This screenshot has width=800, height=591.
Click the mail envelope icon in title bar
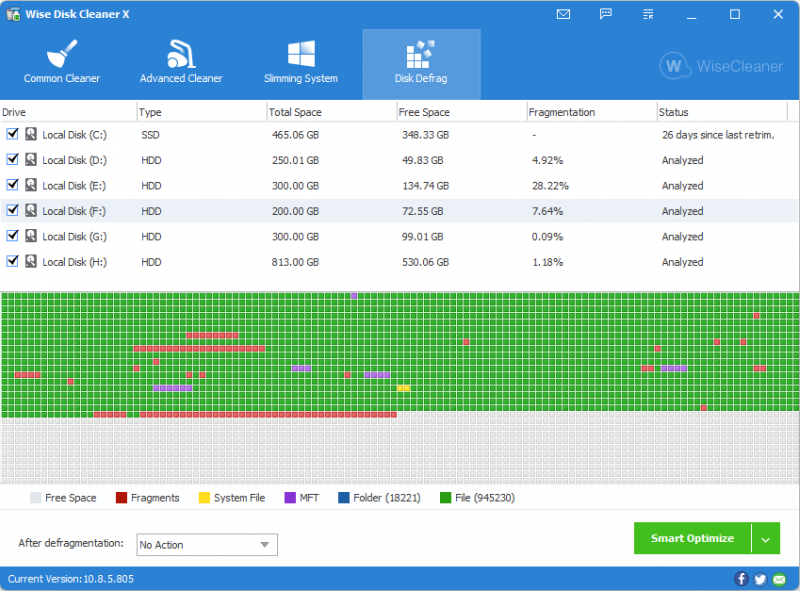click(563, 14)
